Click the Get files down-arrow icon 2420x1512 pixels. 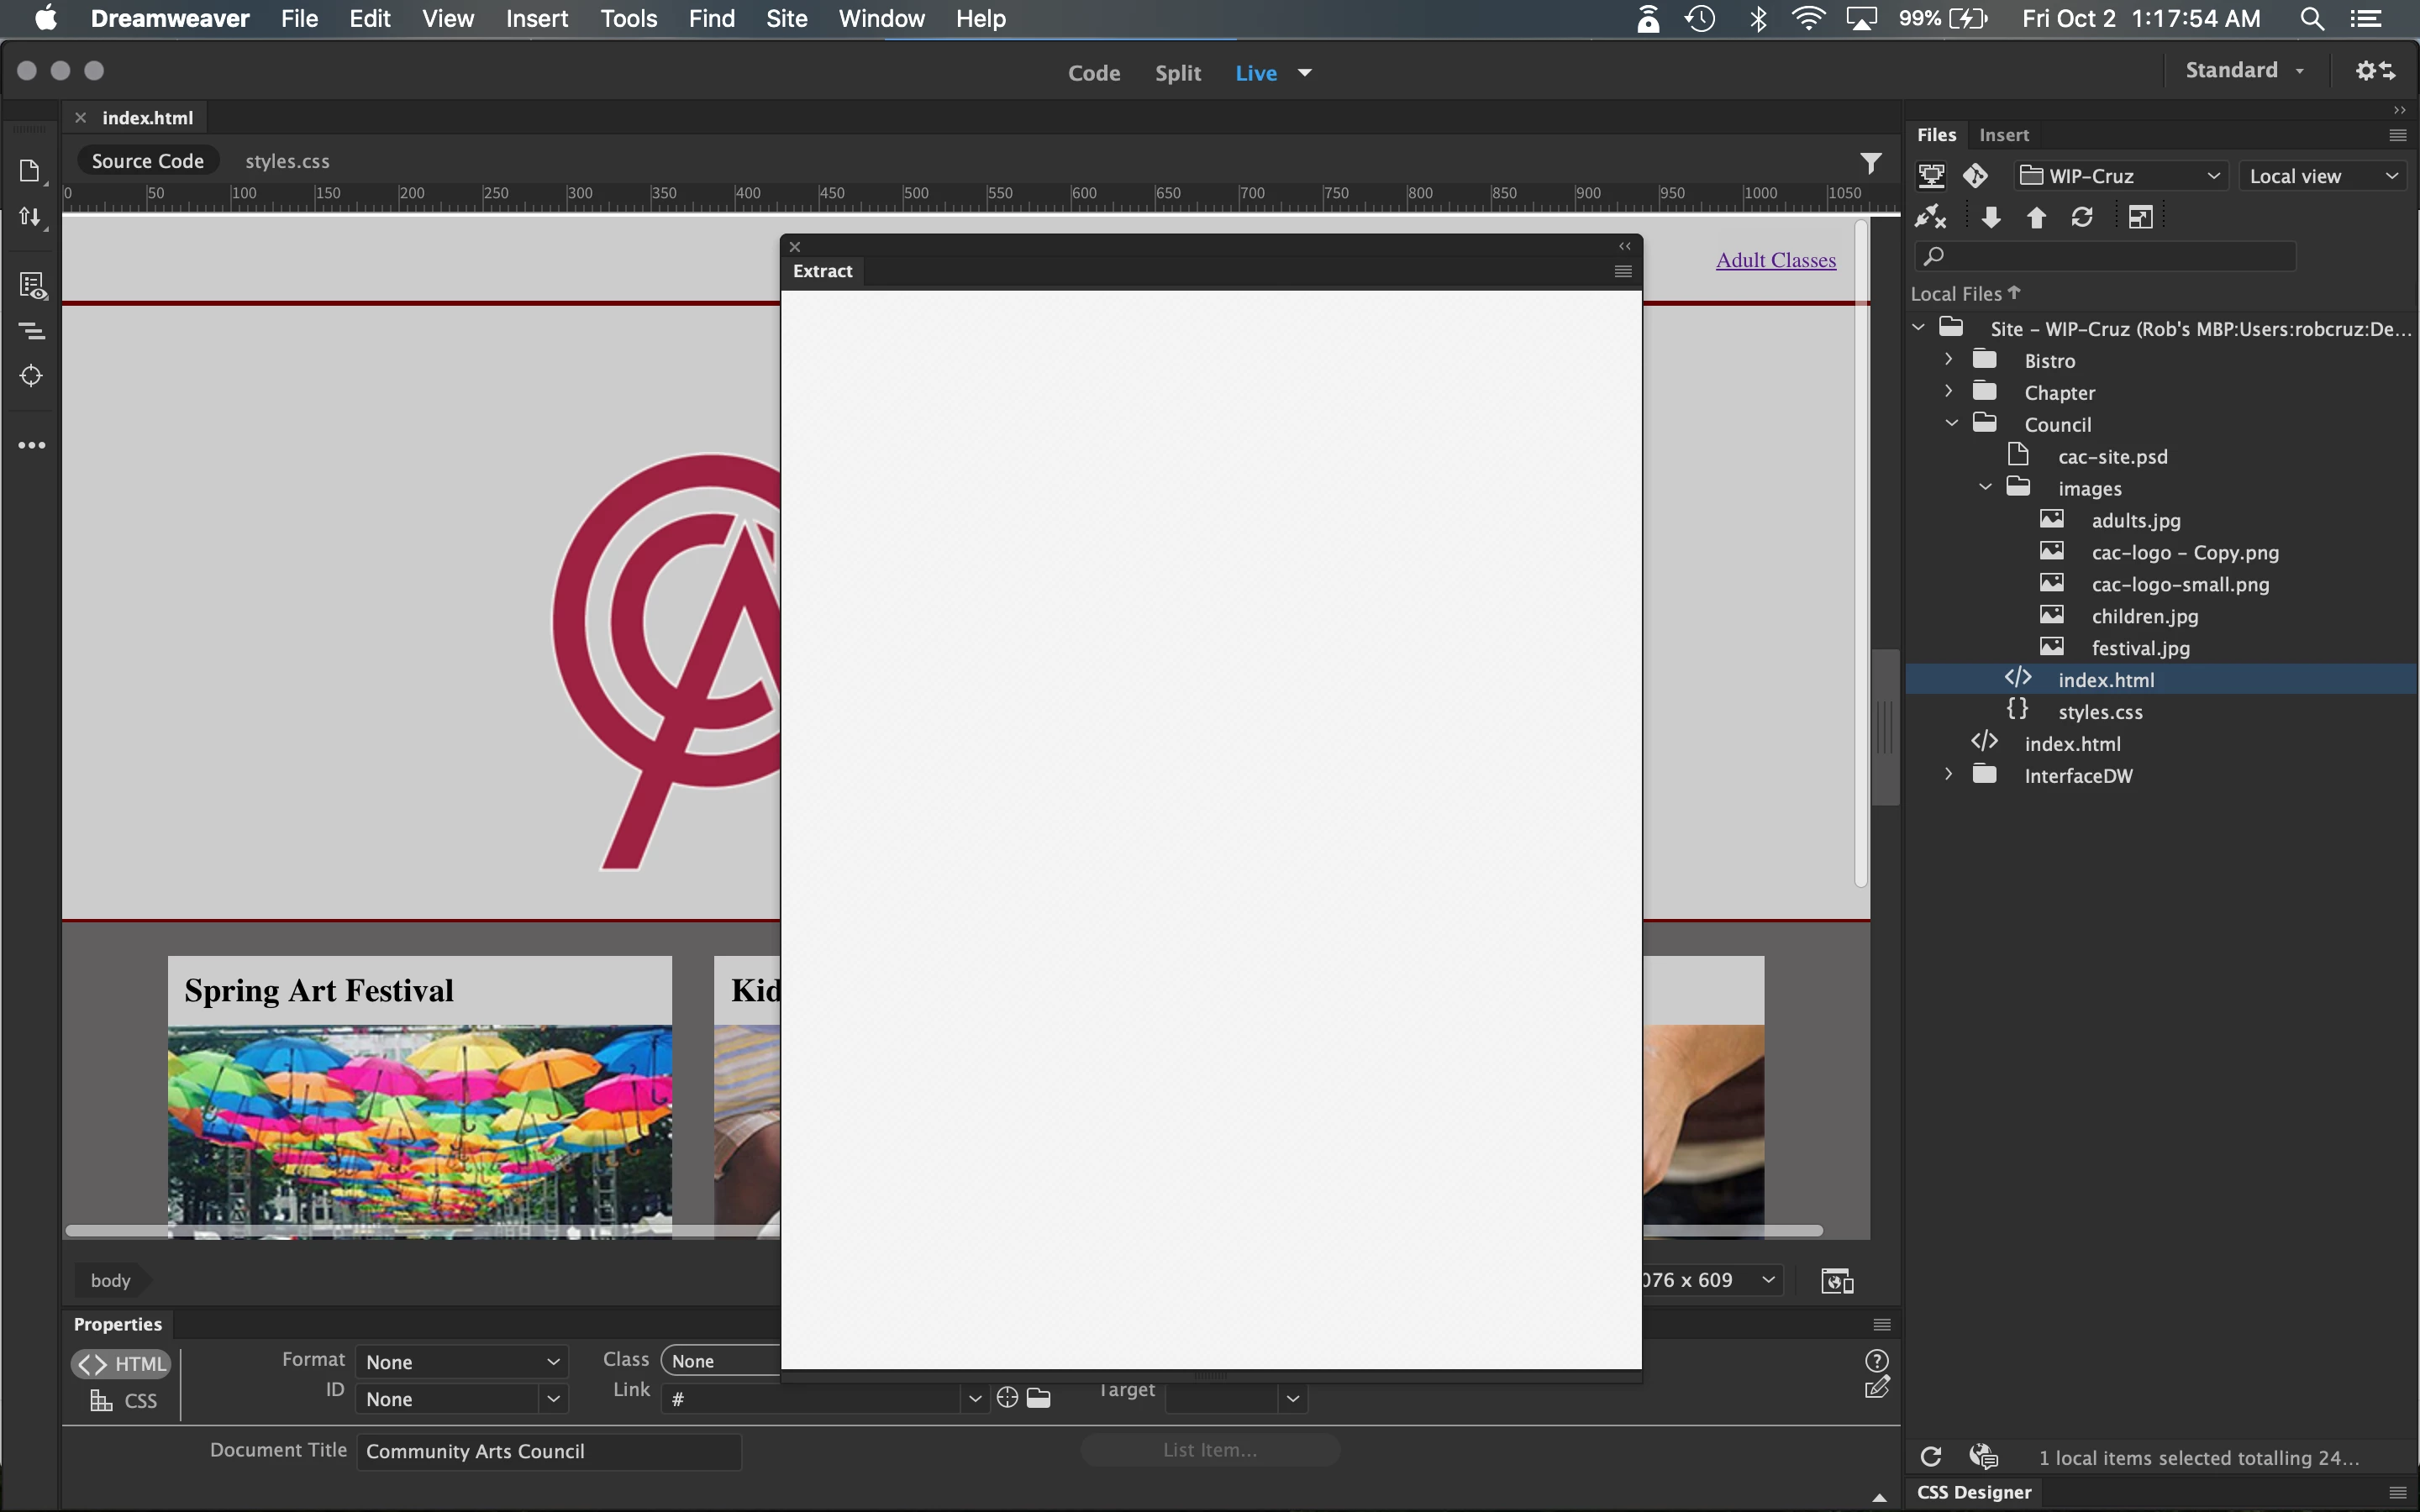[x=1990, y=217]
